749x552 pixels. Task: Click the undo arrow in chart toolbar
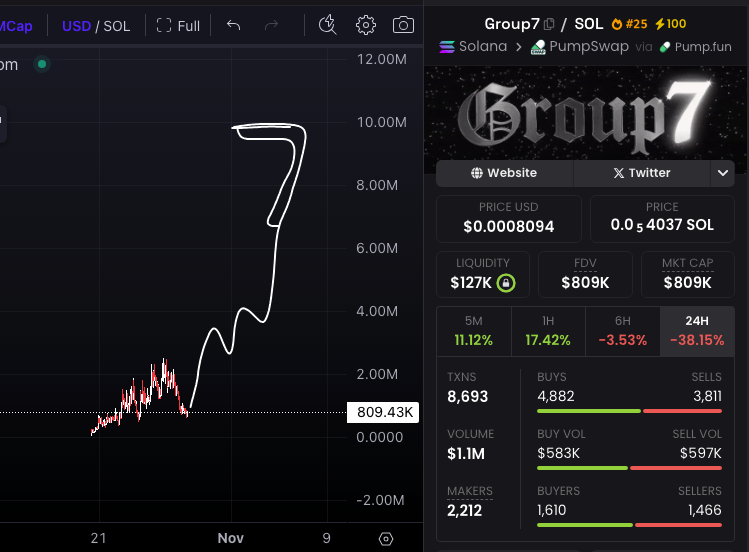point(233,25)
